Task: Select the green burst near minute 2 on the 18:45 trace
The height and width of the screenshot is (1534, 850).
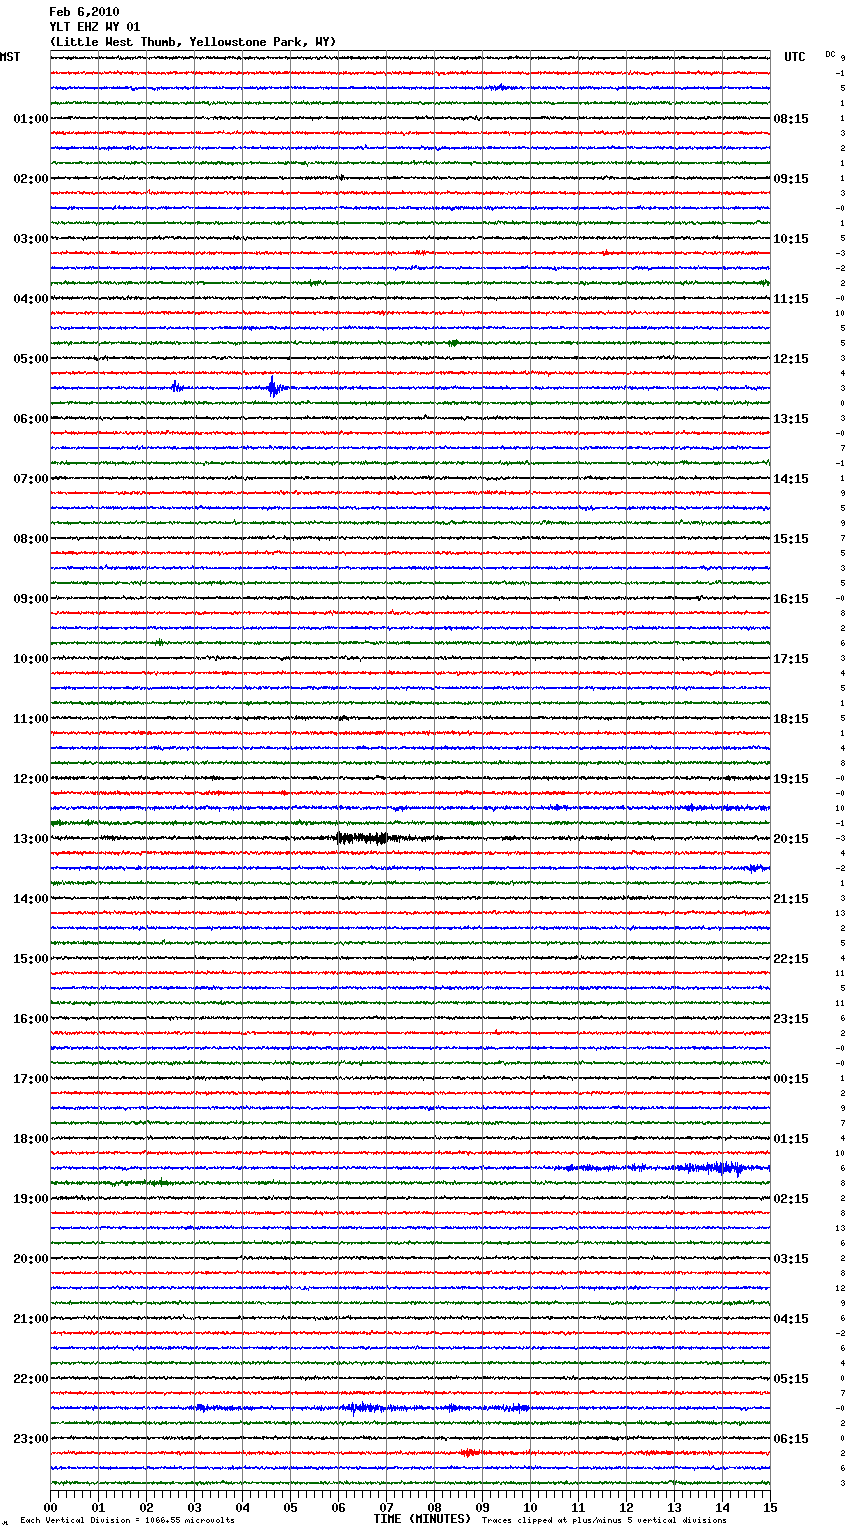Action: click(157, 1182)
